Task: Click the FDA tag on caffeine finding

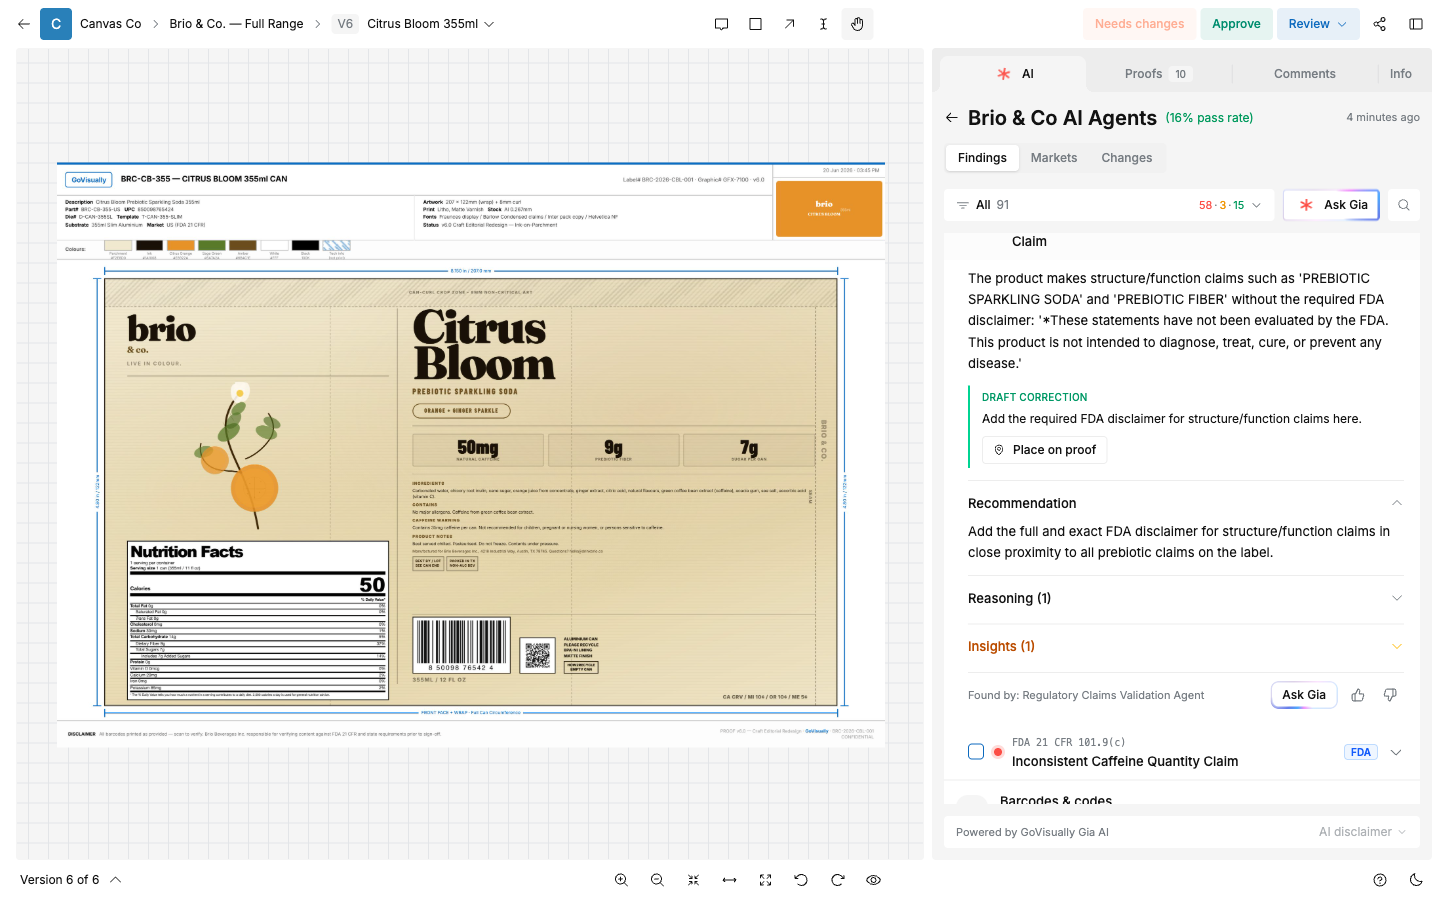Action: [x=1361, y=752]
